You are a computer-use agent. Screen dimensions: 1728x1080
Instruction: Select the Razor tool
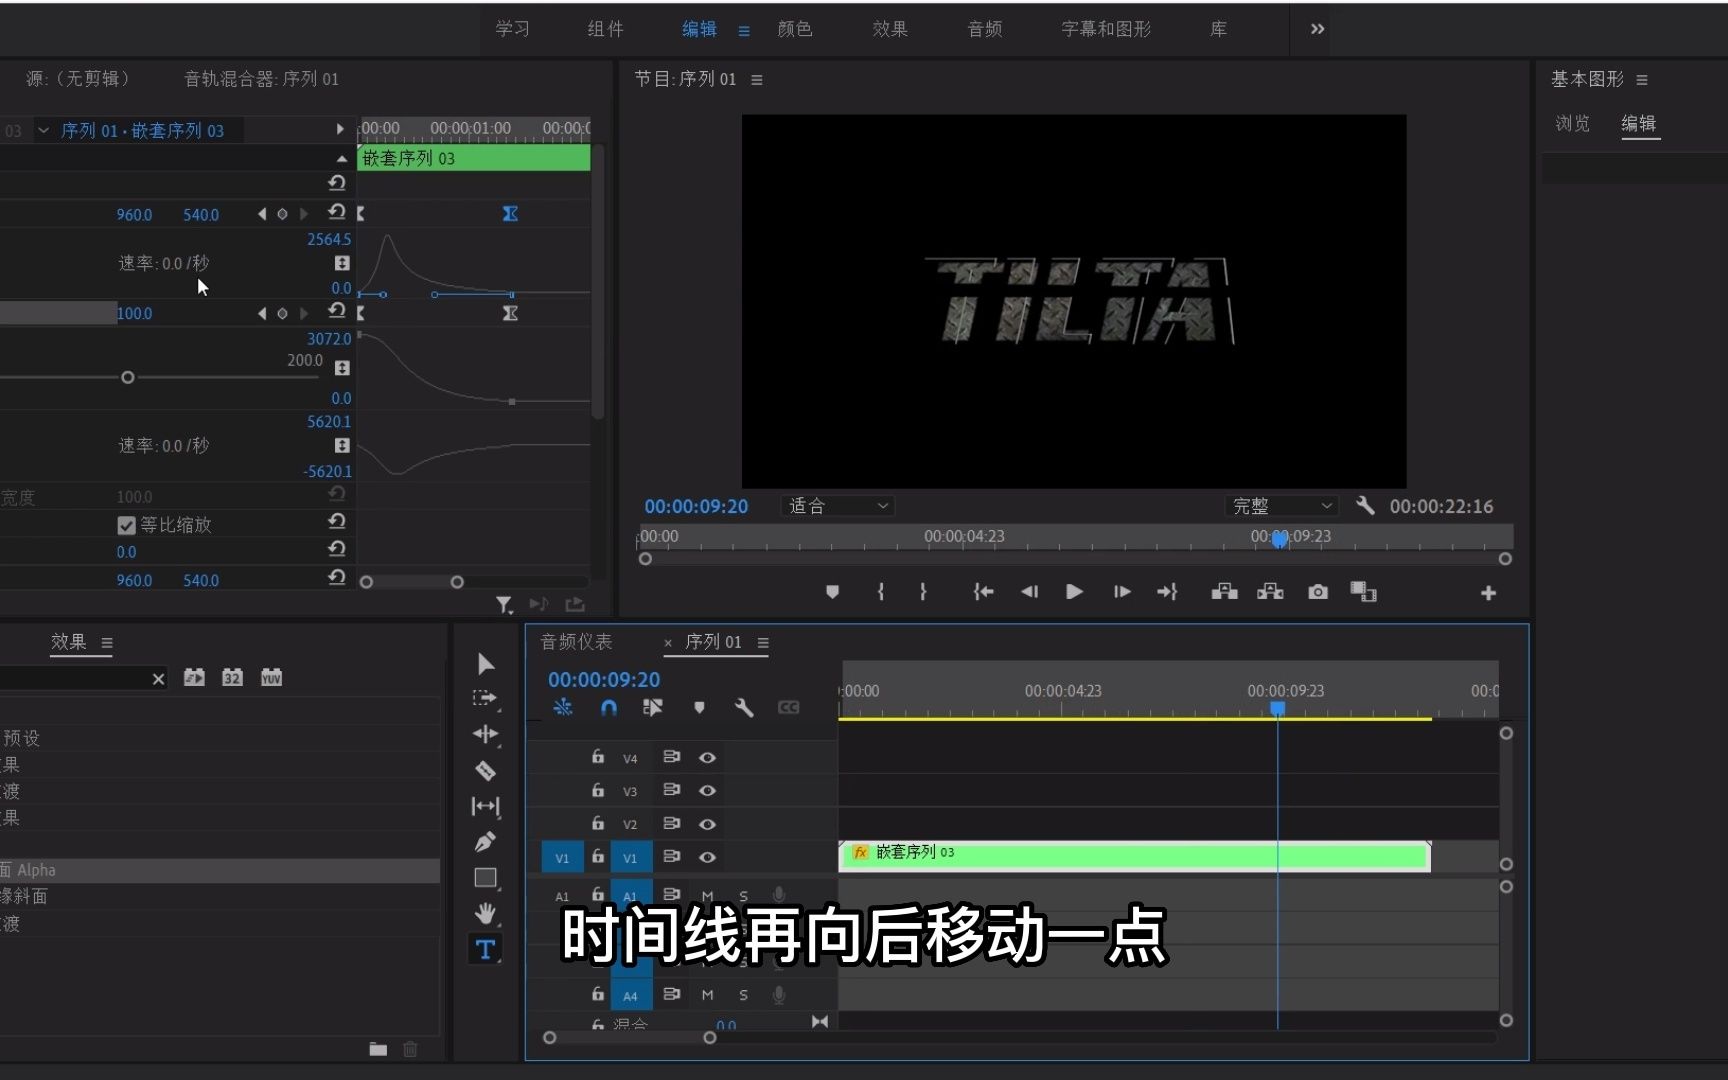coord(485,770)
